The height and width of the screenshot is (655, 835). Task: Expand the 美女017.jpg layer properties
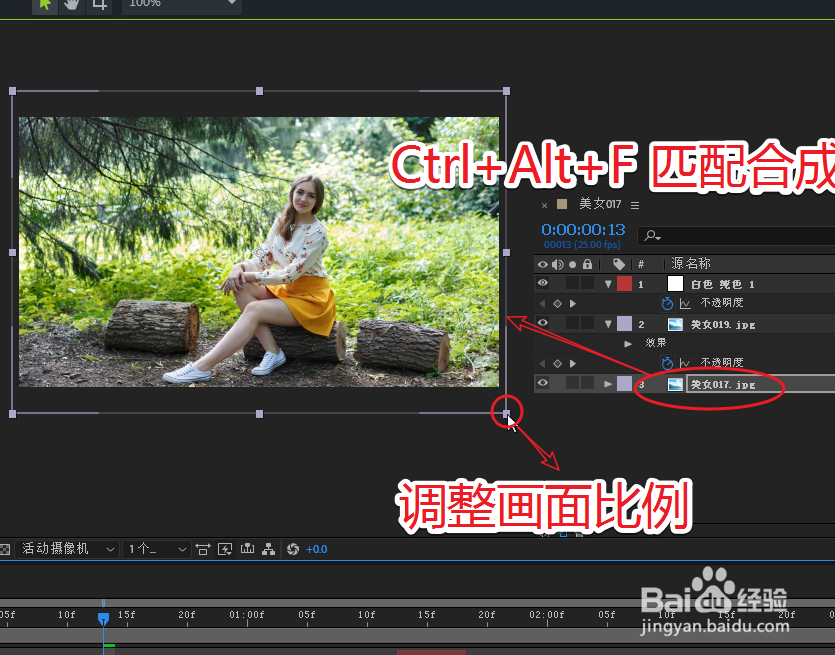[x=608, y=384]
